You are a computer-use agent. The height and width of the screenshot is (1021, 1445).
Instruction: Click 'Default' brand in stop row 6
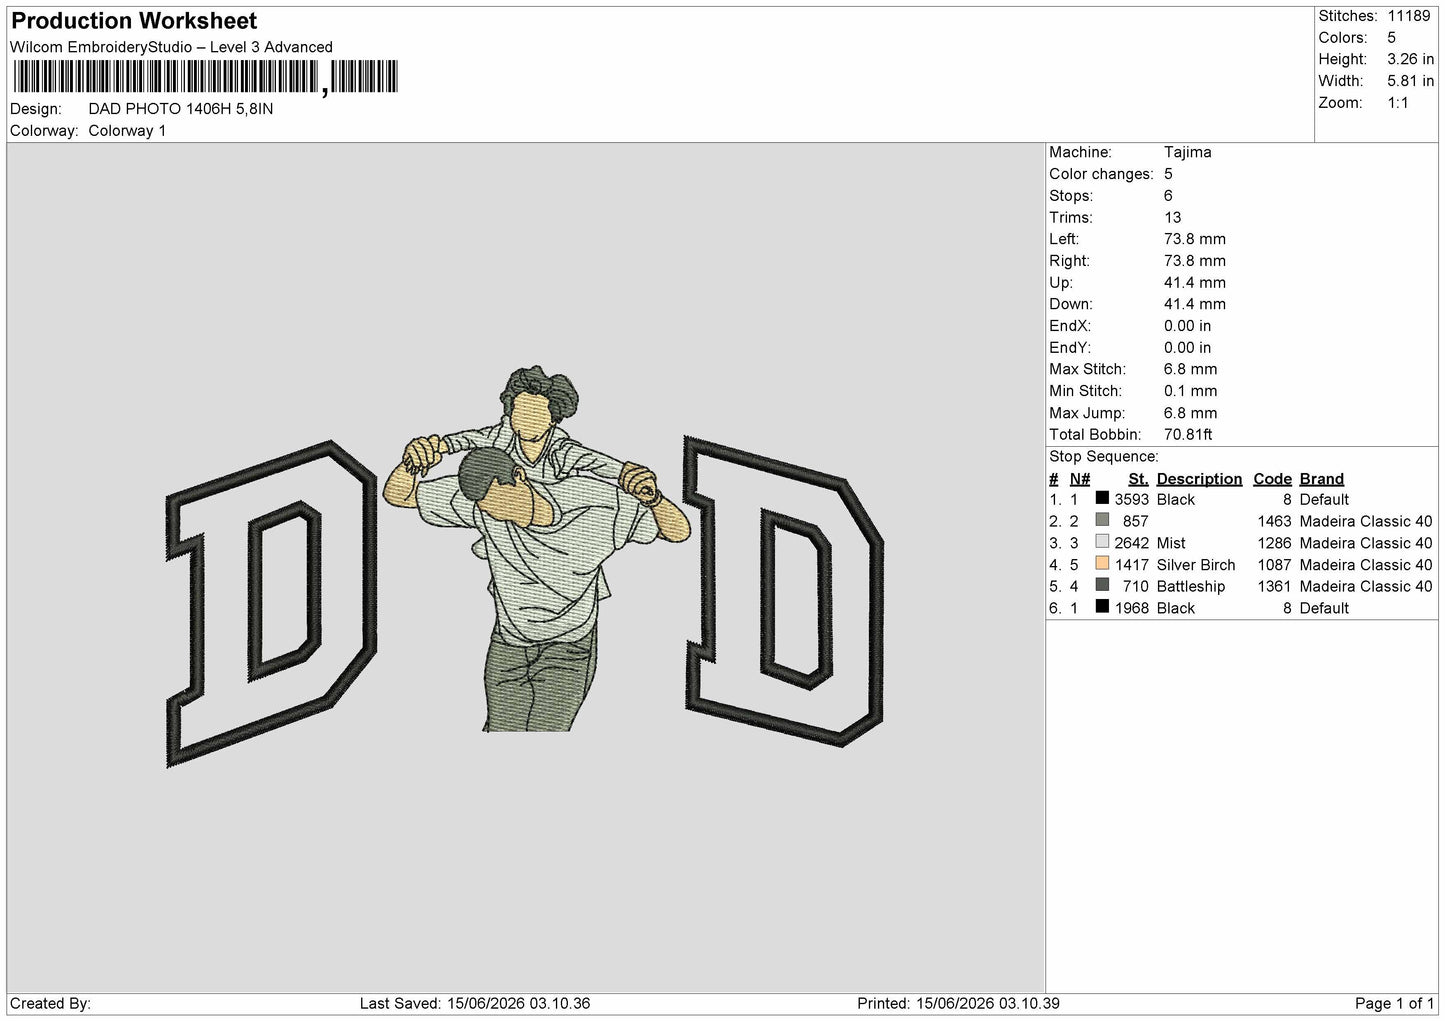[1324, 608]
